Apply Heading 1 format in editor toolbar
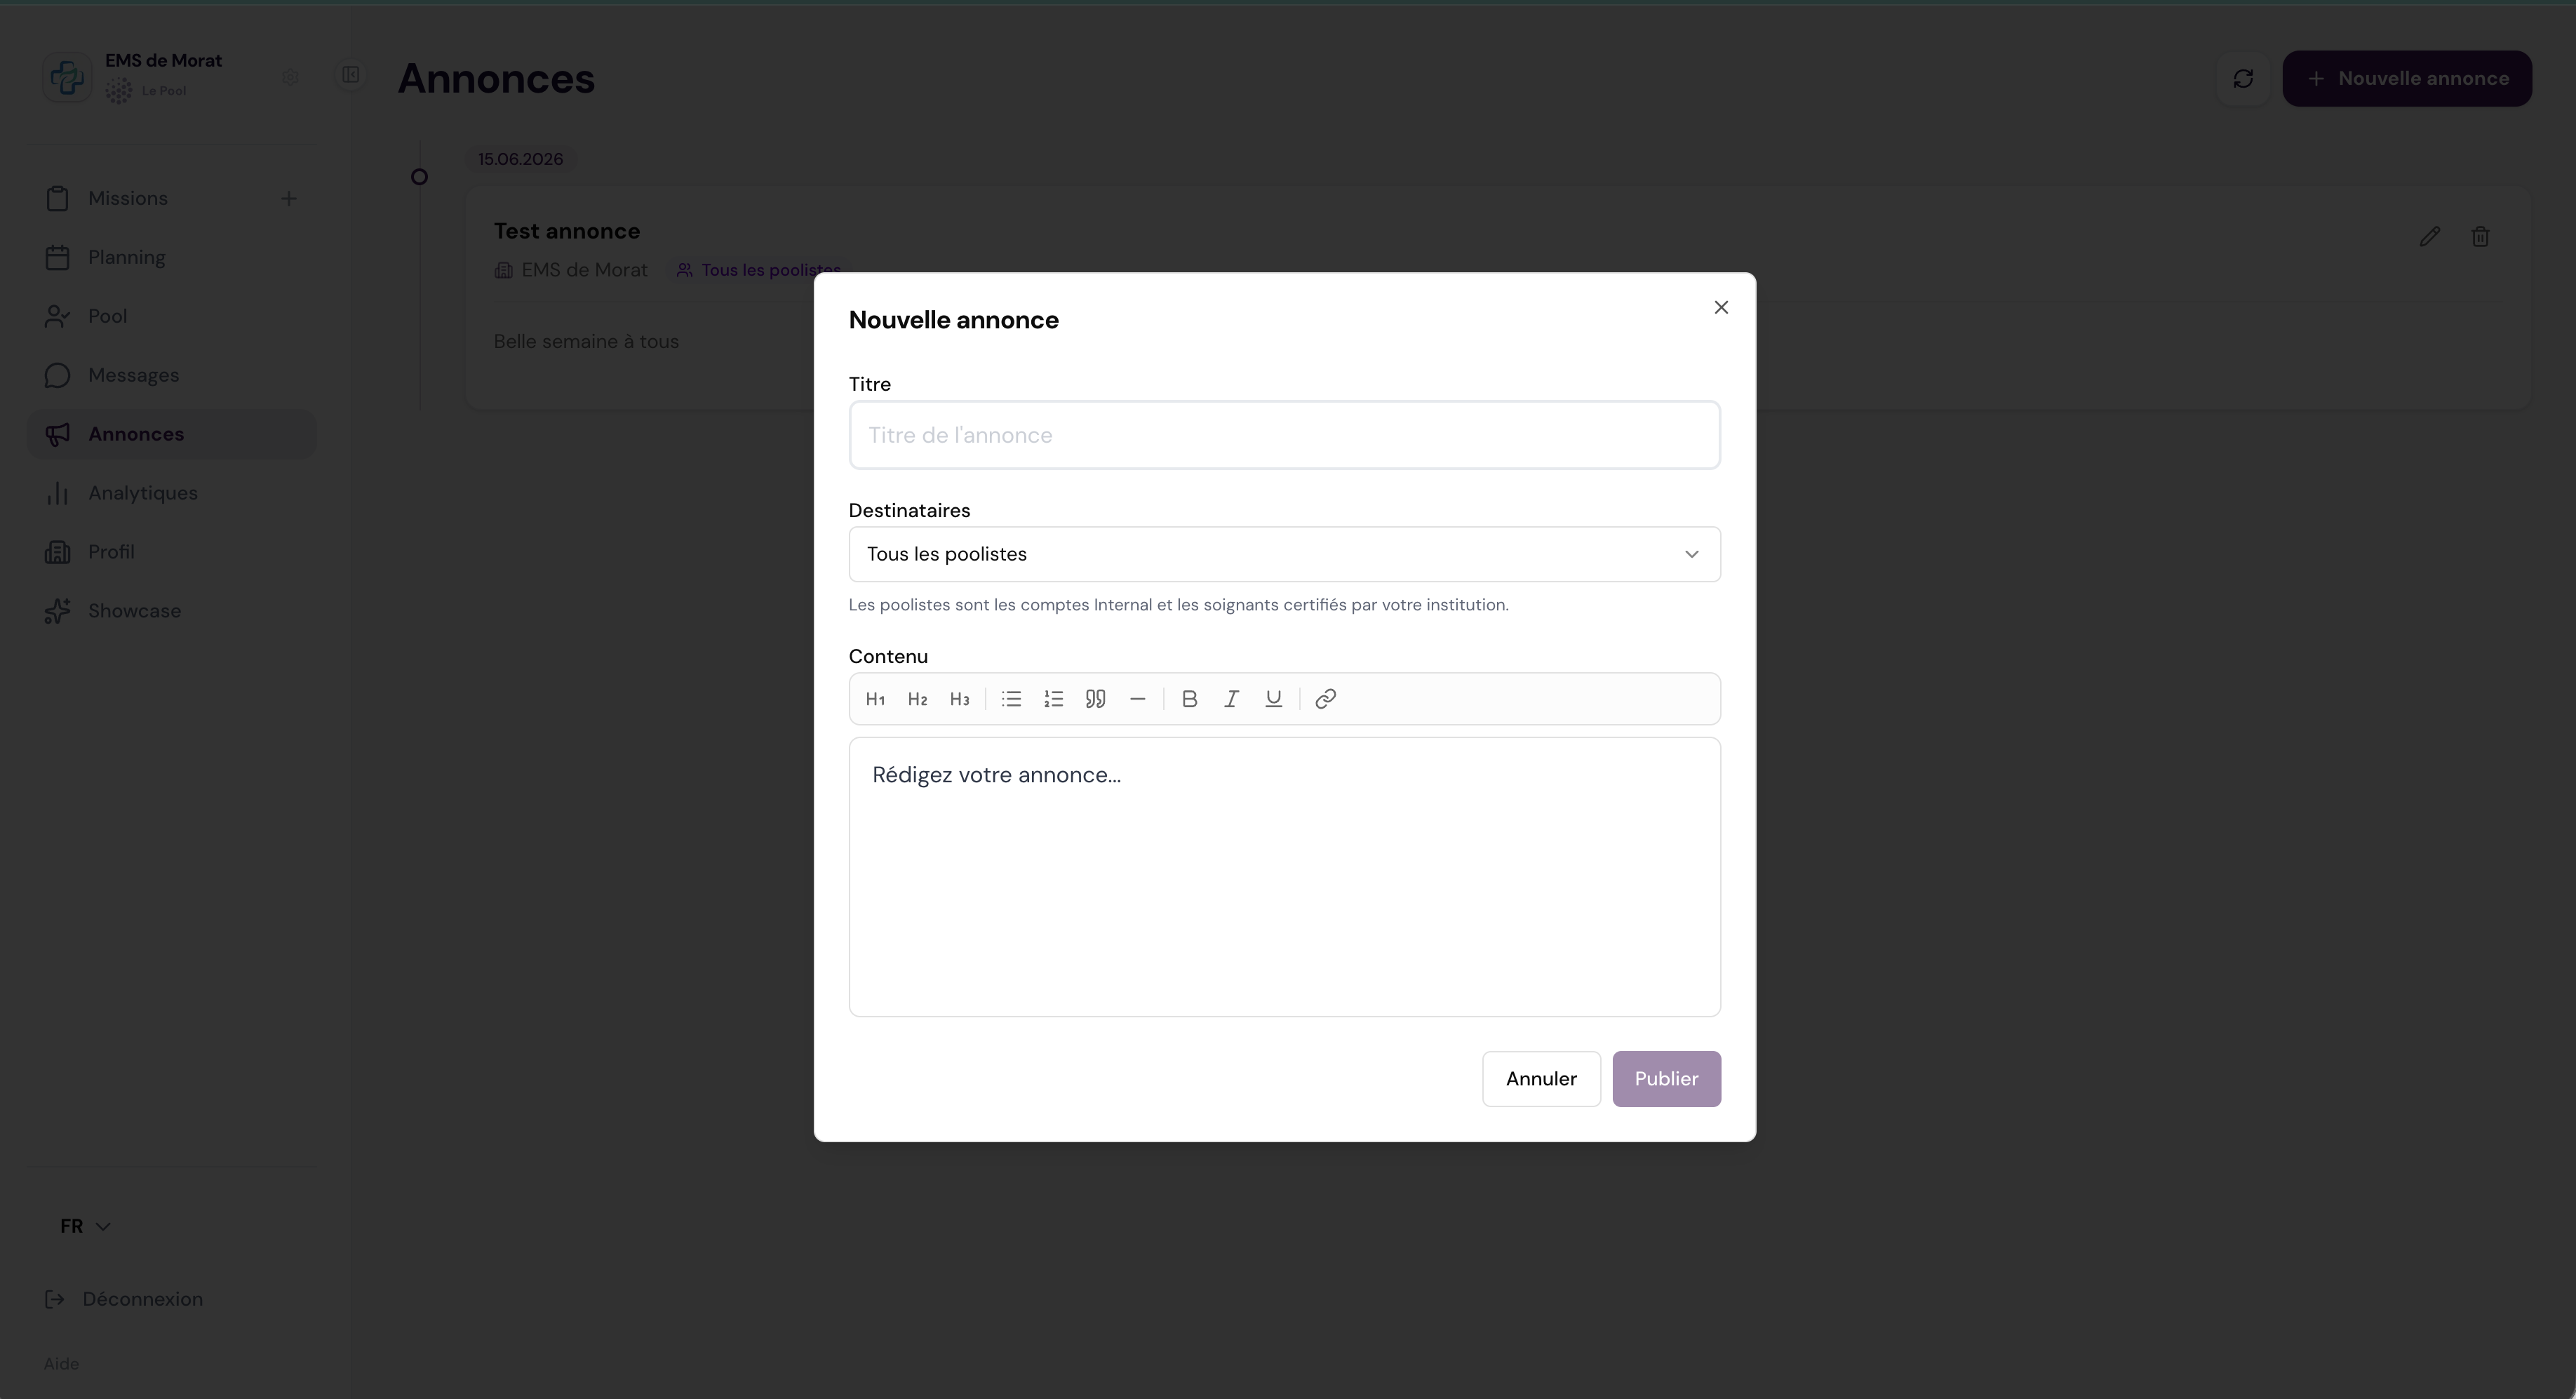Image resolution: width=2576 pixels, height=1399 pixels. point(875,699)
